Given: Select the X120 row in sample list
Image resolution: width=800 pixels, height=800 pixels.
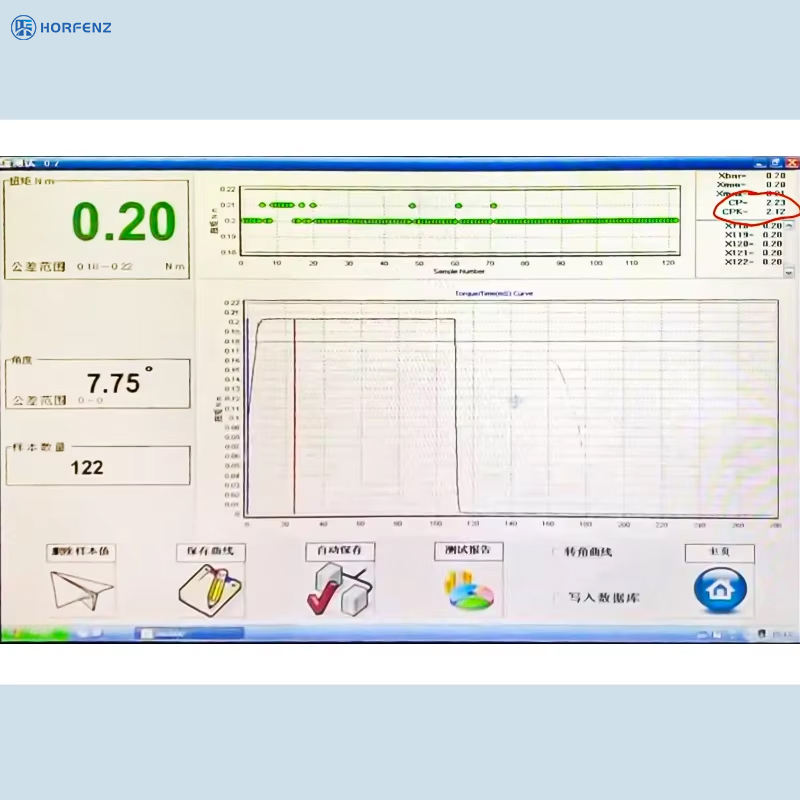Looking at the screenshot, I should [x=754, y=244].
